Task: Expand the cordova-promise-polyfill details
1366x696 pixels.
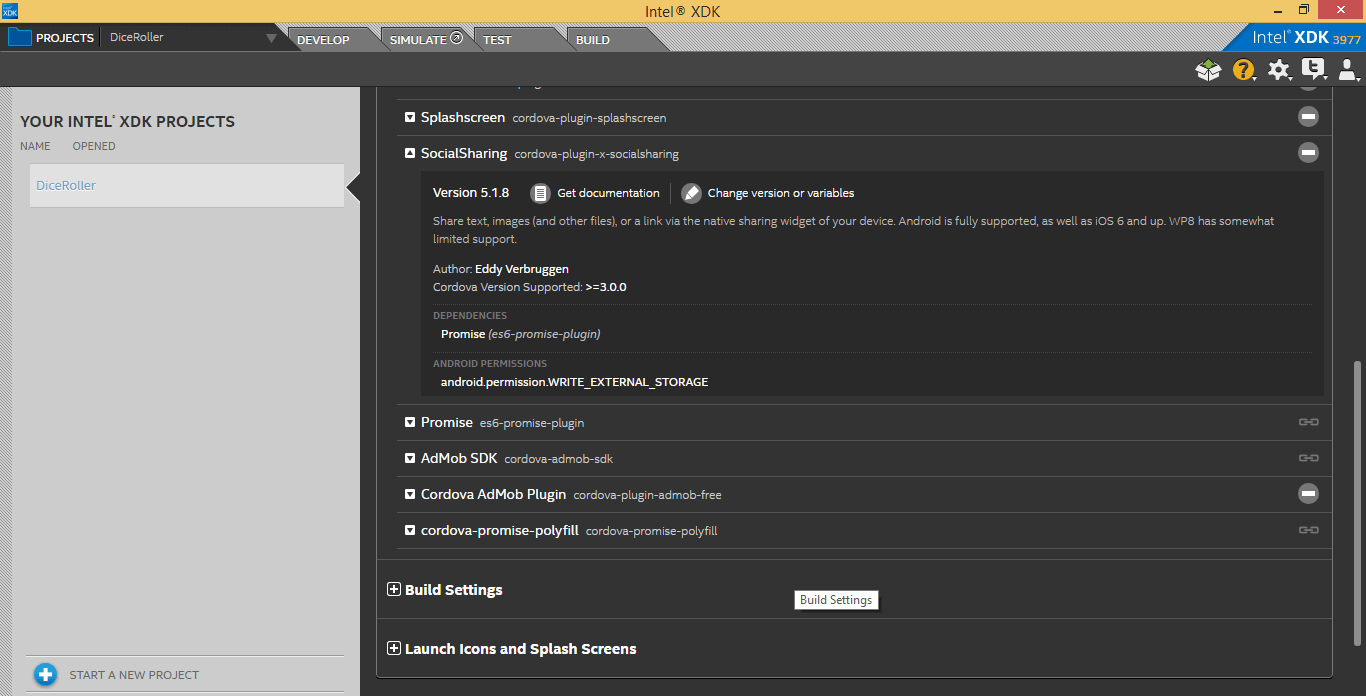Action: coord(410,531)
